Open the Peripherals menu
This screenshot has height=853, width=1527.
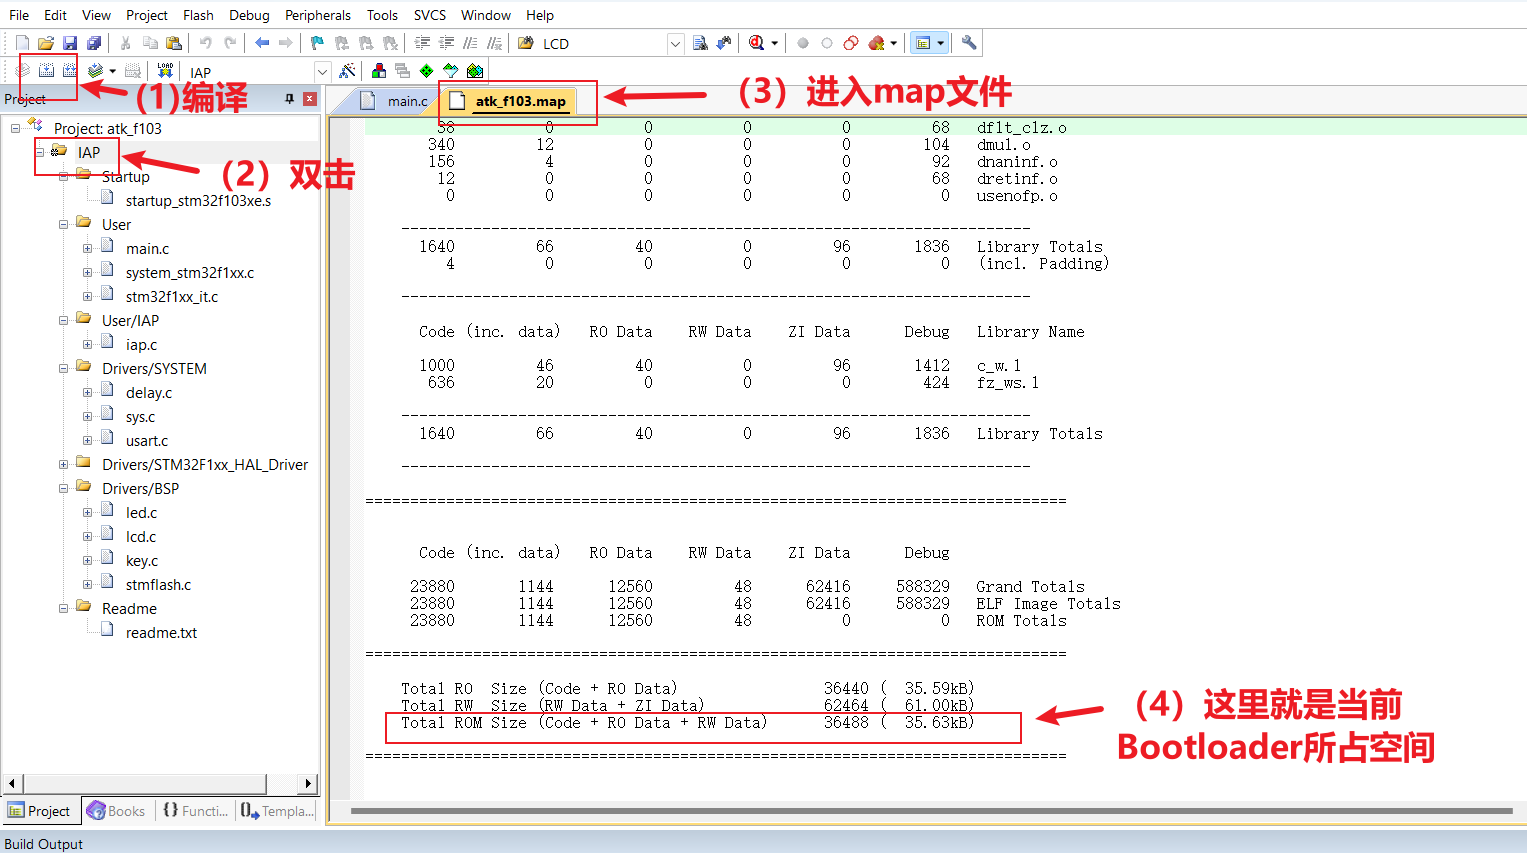click(x=318, y=15)
